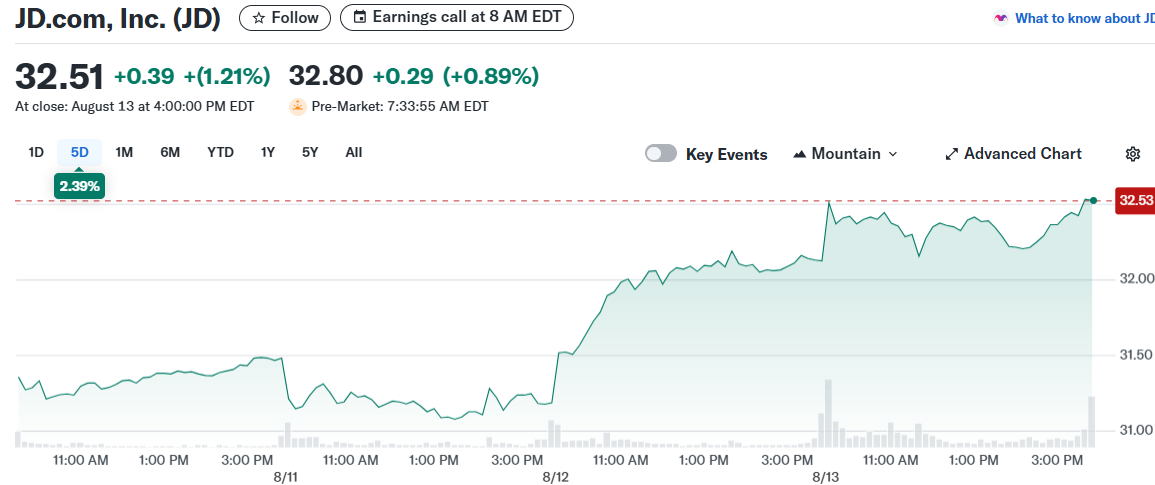Click the +(1.21%) daily change text
This screenshot has width=1155, height=485.
point(227,76)
